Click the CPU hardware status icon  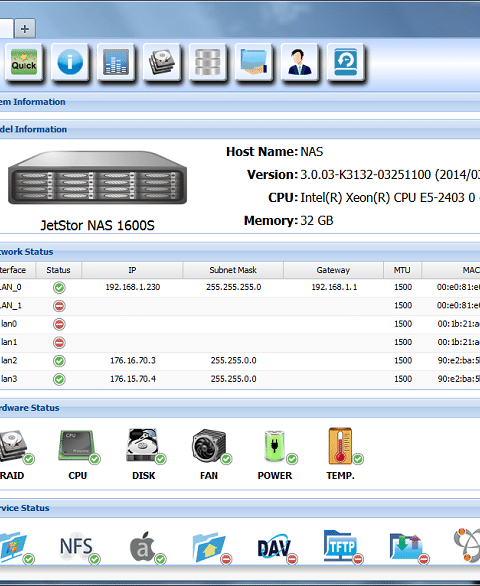click(79, 446)
